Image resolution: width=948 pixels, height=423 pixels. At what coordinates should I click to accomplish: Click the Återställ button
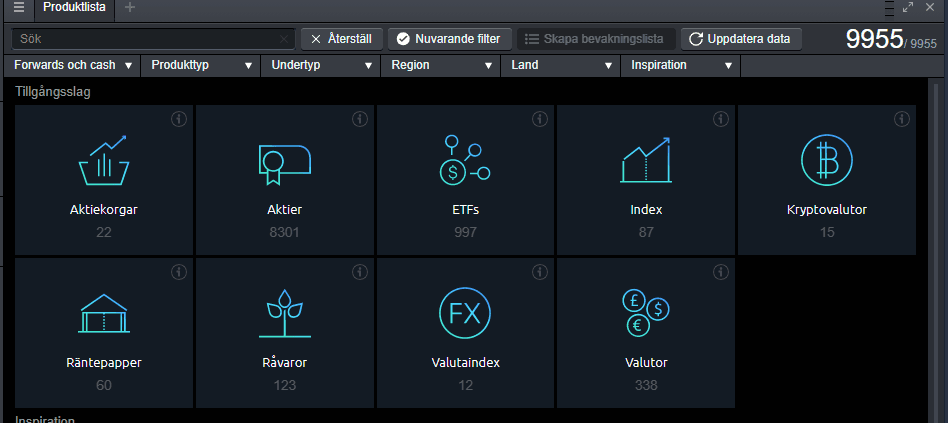[x=343, y=39]
